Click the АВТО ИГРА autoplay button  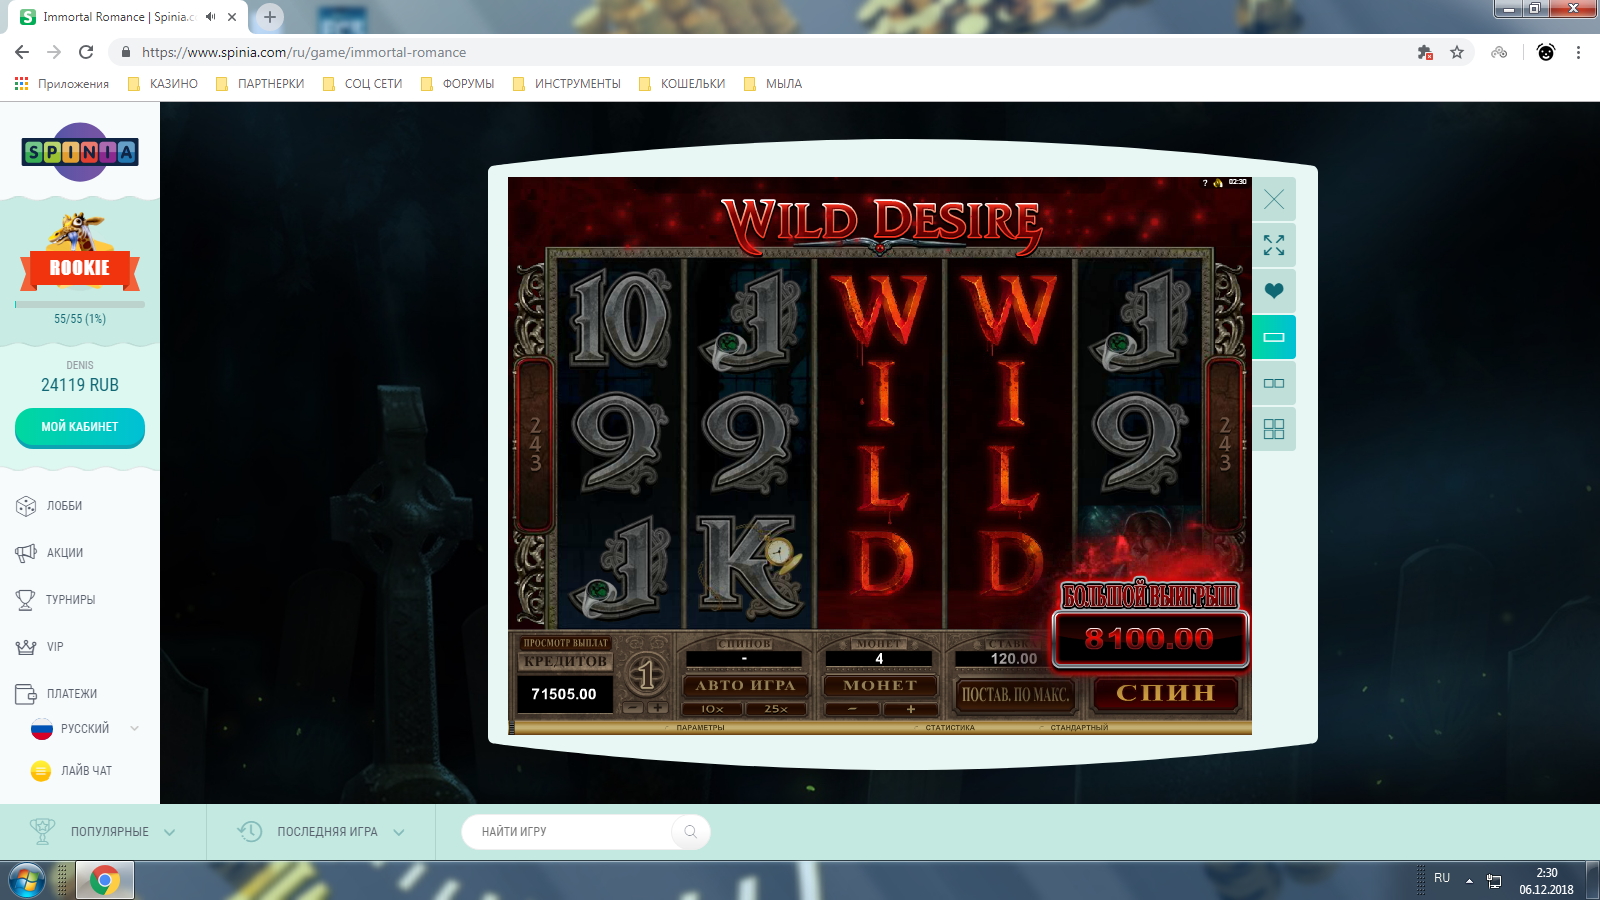coord(745,686)
